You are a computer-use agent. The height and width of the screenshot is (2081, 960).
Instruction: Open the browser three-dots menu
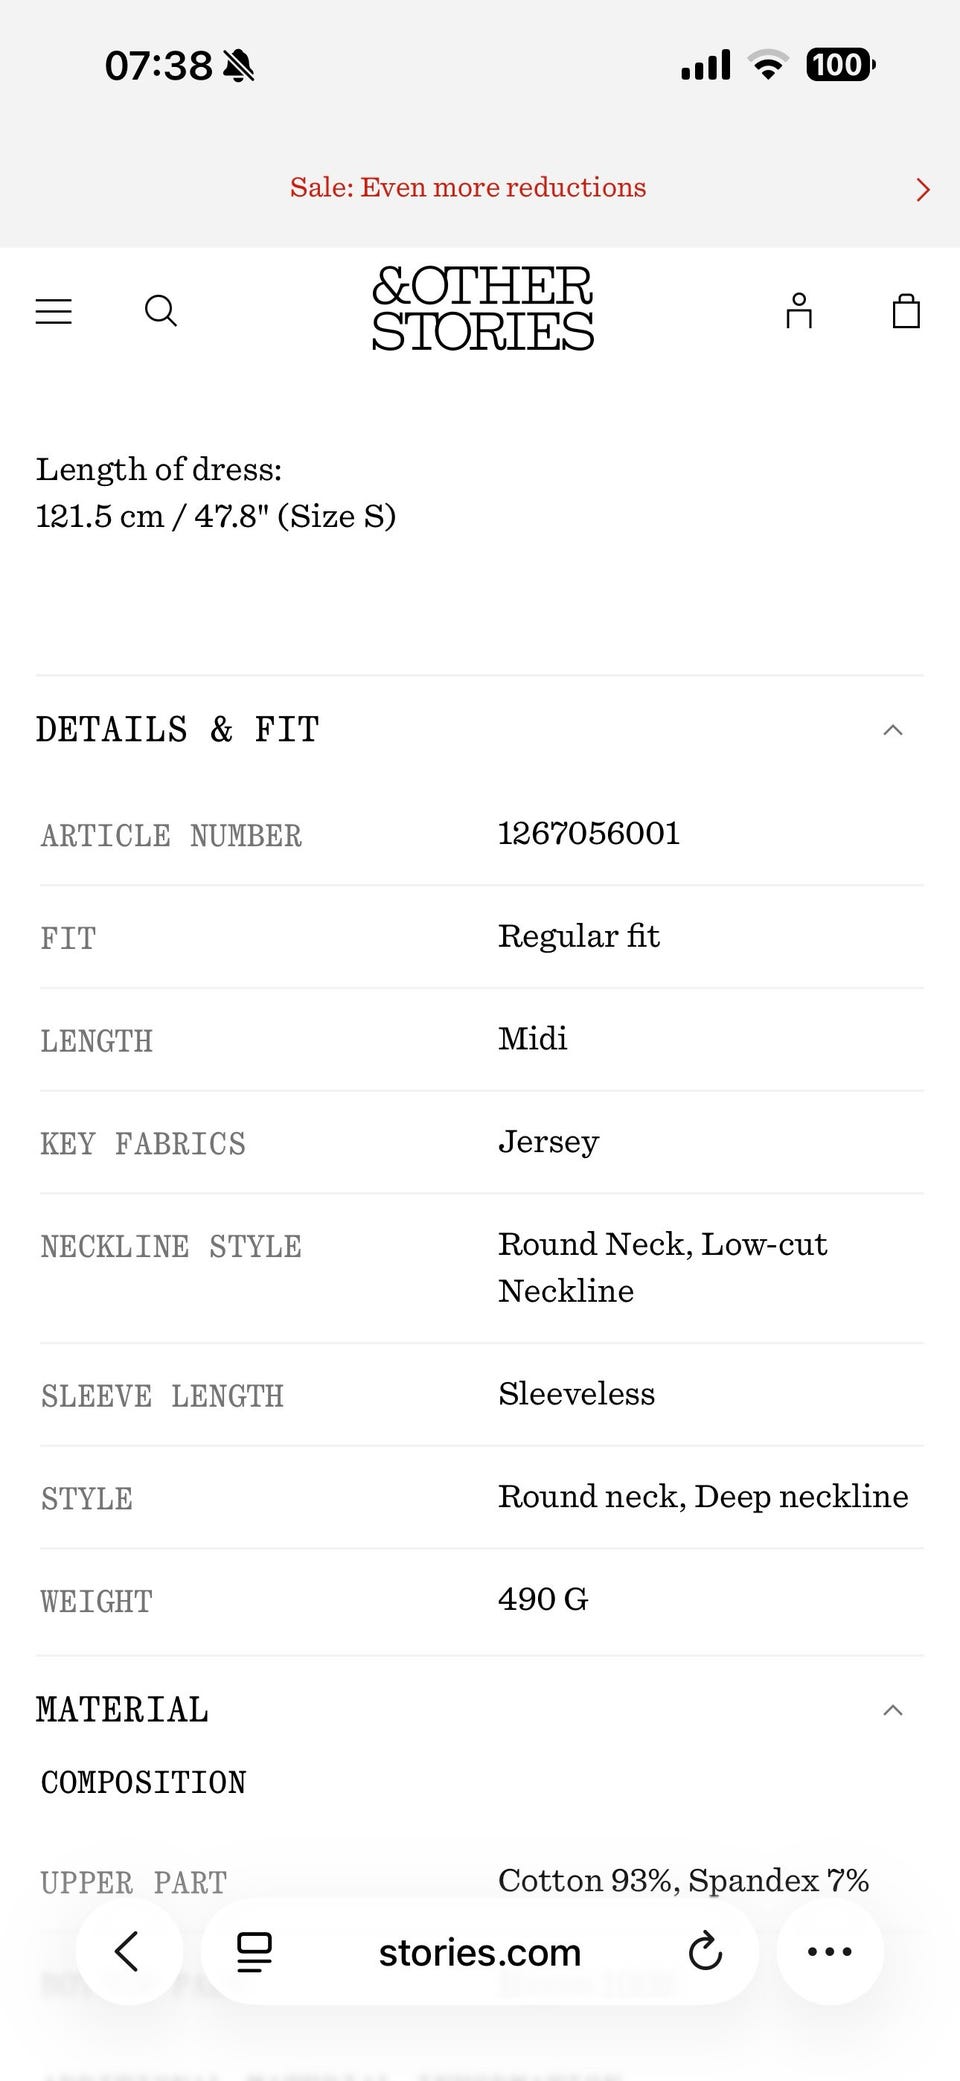(829, 1951)
